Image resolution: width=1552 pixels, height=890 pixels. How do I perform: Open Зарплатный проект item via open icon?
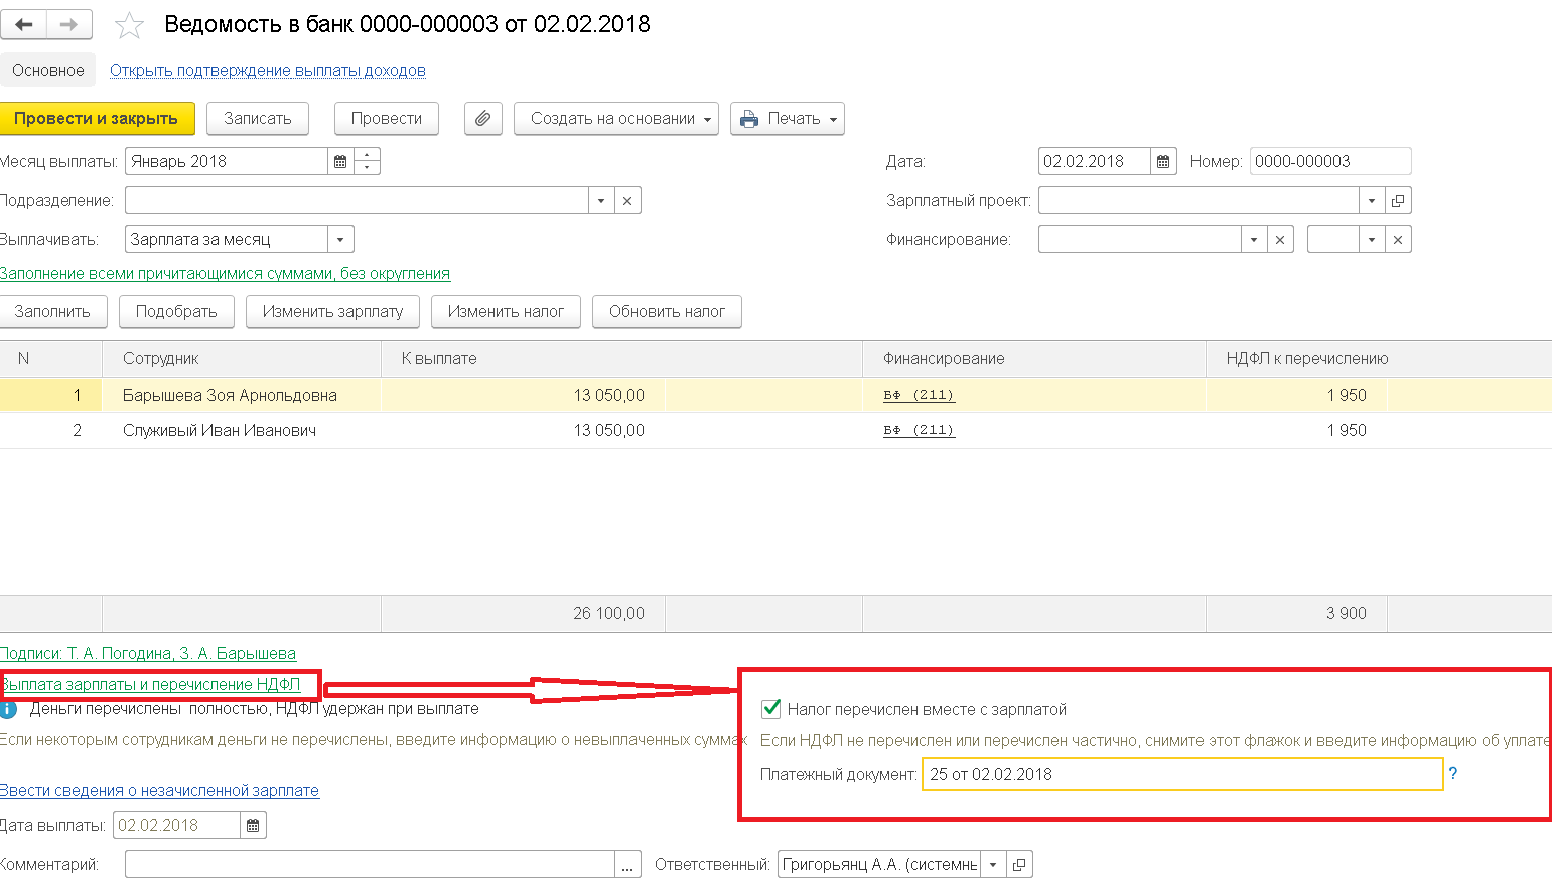click(x=1398, y=200)
